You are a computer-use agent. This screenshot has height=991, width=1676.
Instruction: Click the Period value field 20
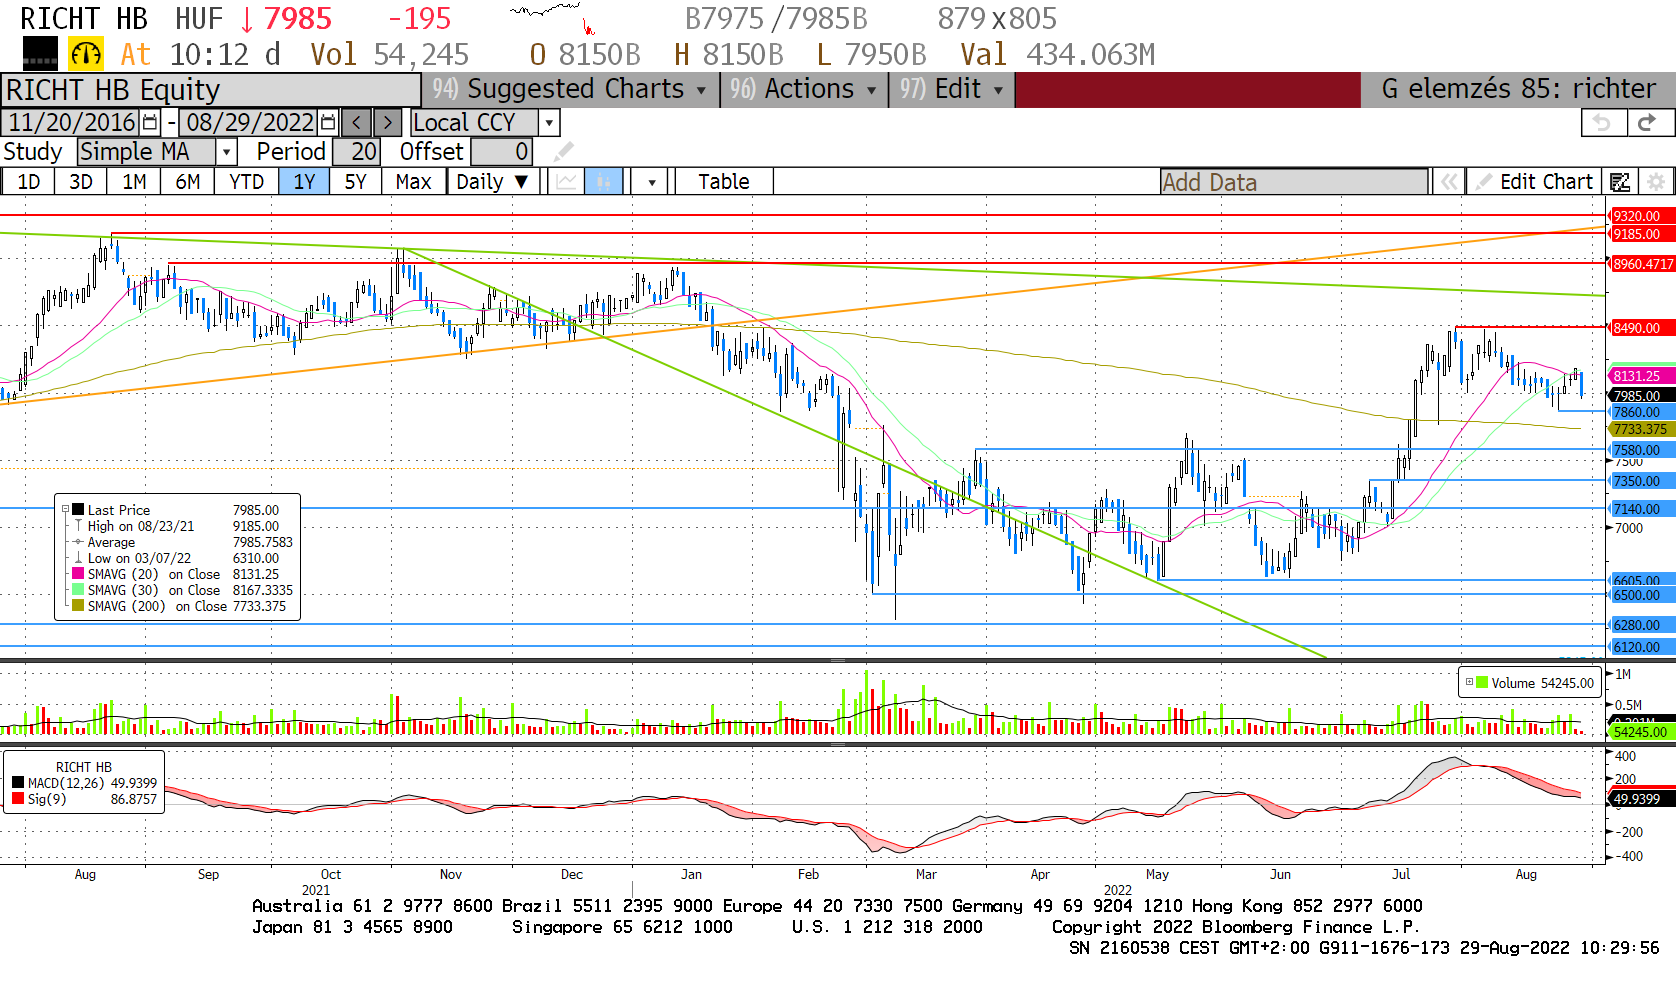[x=356, y=152]
